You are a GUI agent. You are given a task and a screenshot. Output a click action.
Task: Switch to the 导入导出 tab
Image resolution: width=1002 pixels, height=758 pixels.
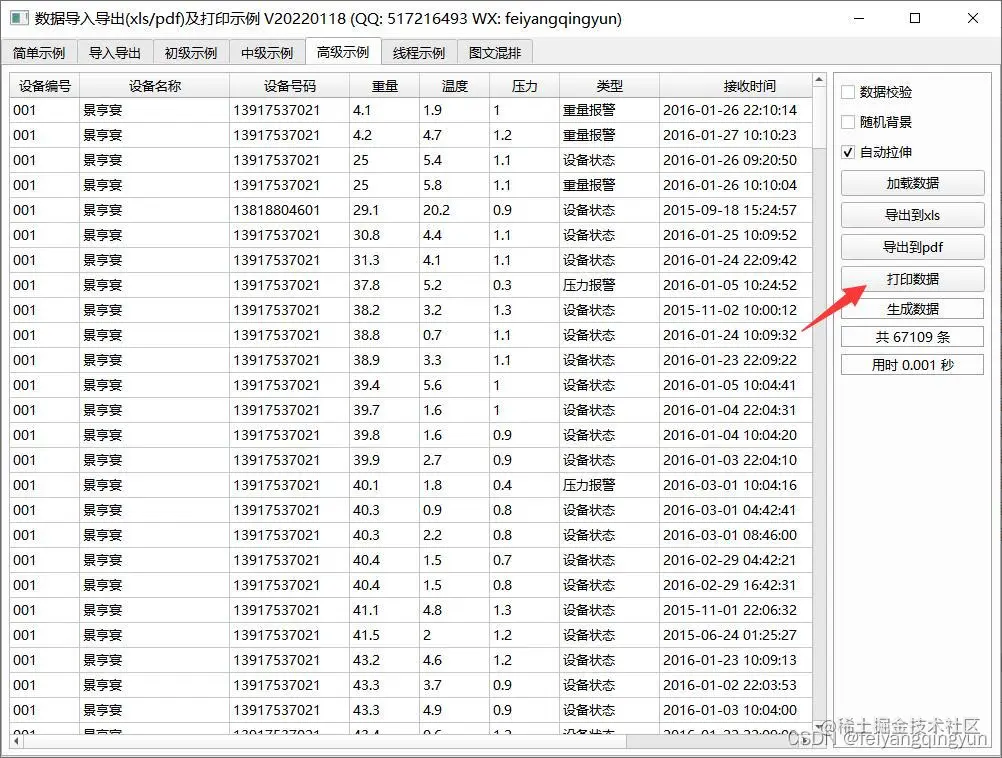[115, 52]
